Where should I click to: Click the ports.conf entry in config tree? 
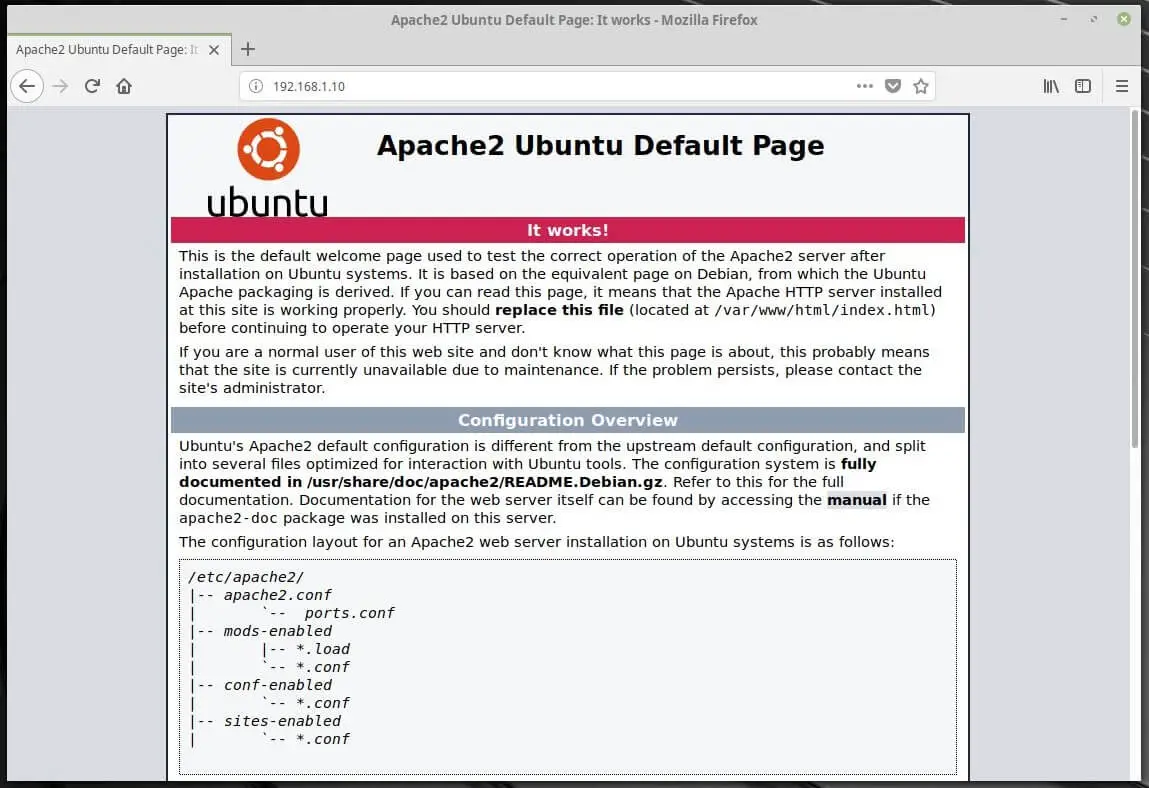(350, 613)
